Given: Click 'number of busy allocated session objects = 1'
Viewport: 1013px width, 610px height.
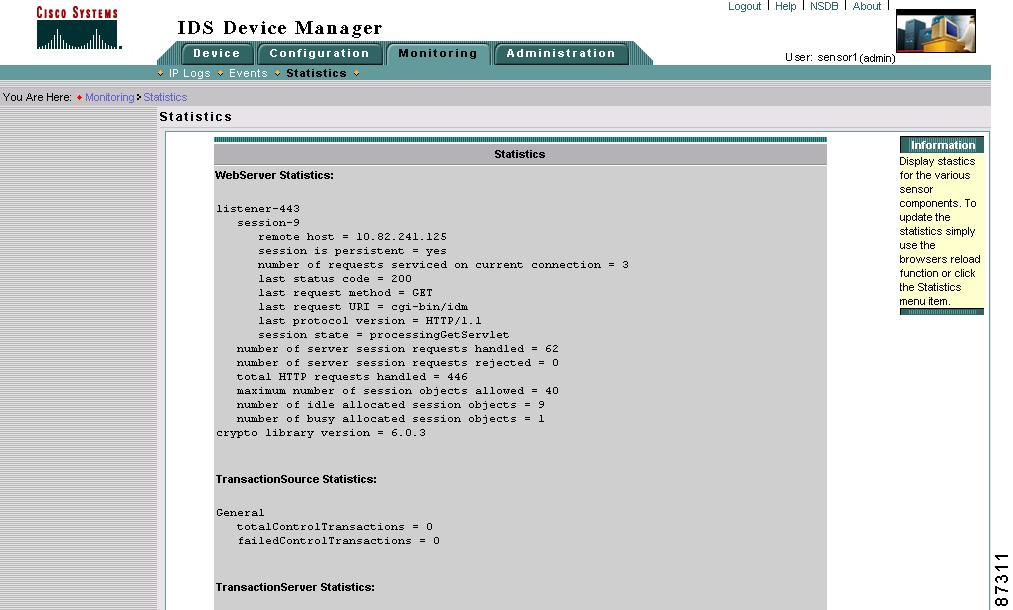Looking at the screenshot, I should pyautogui.click(x=390, y=419).
